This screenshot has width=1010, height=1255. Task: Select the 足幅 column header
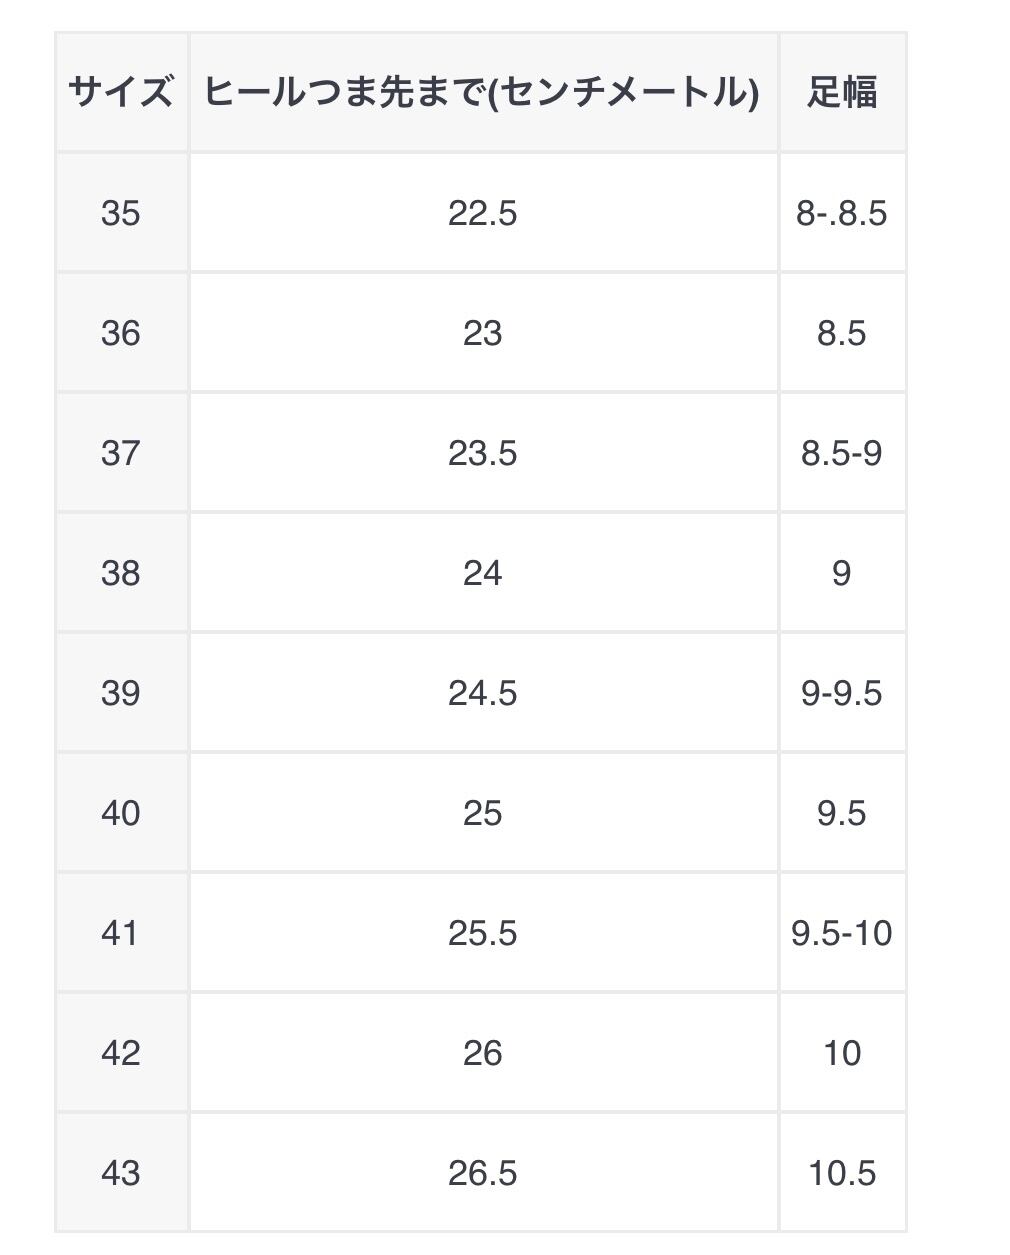(842, 92)
